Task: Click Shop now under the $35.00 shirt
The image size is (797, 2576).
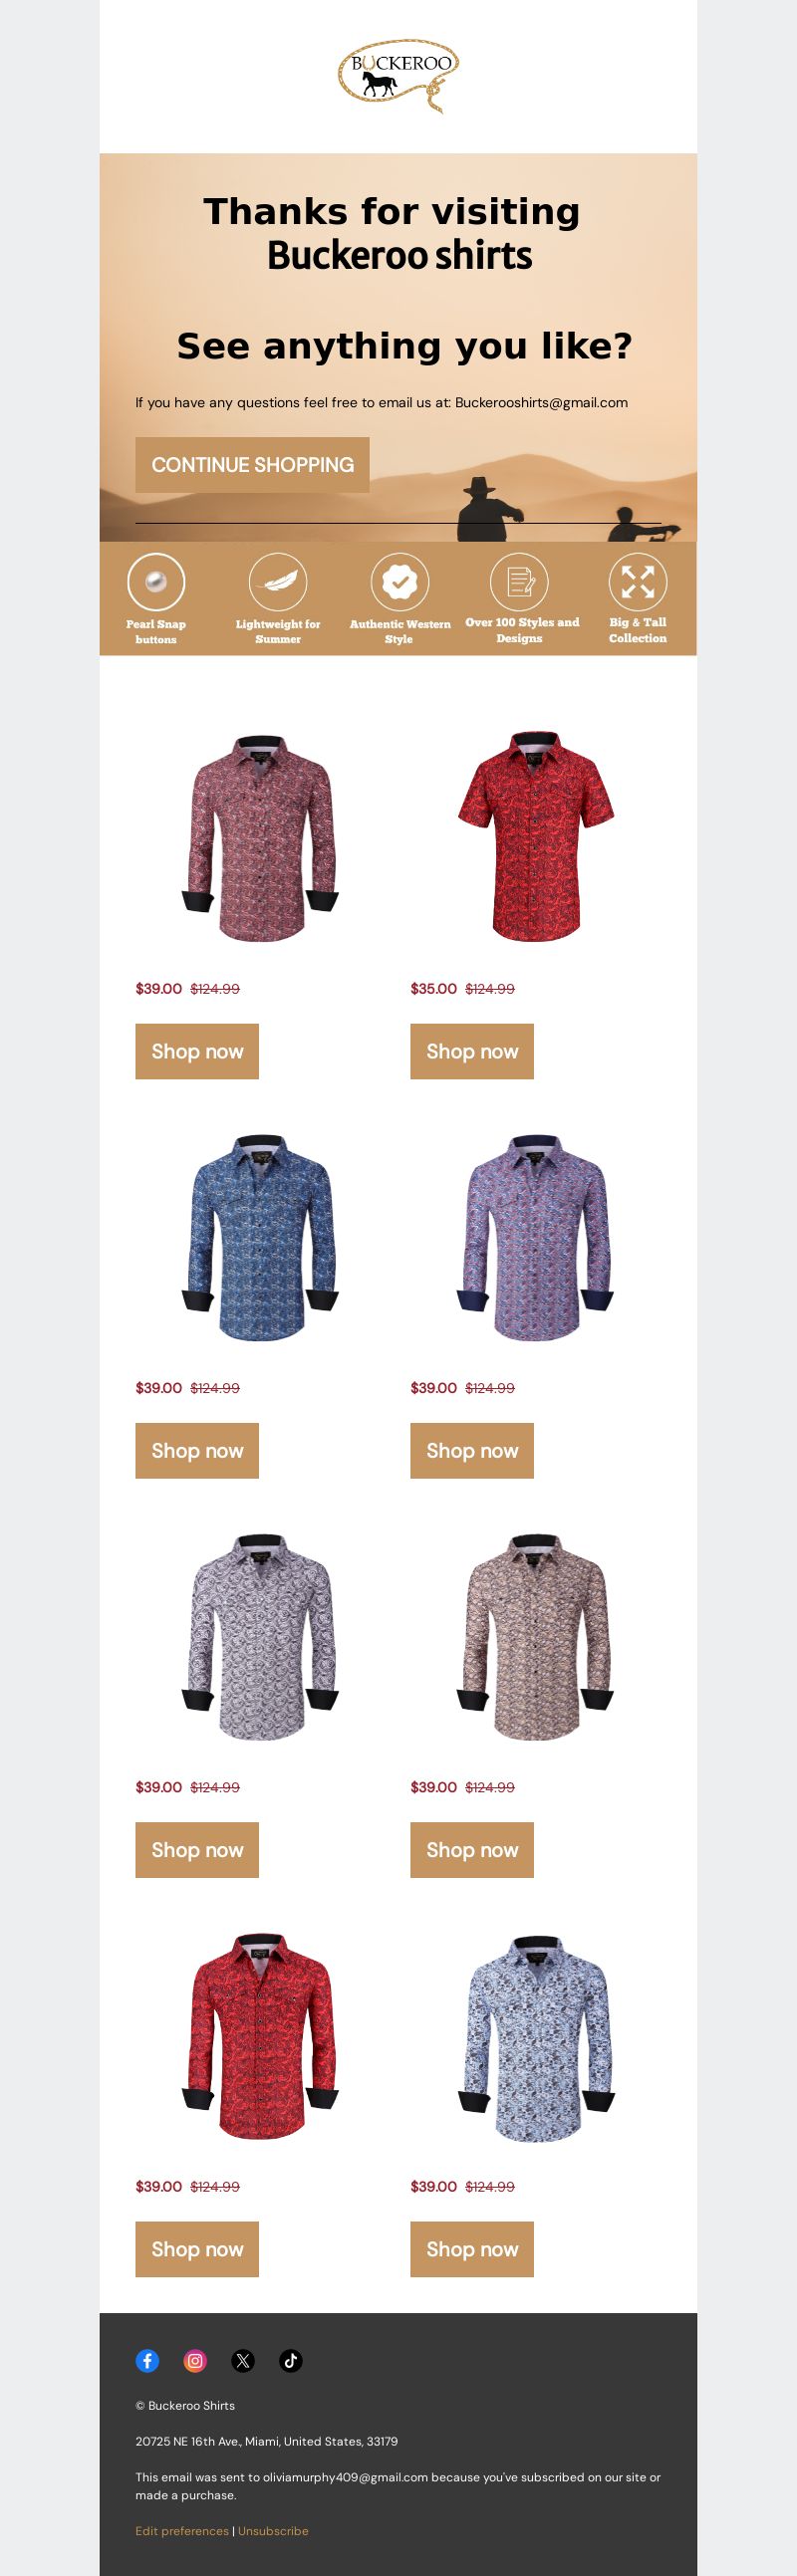Action: tap(472, 1051)
